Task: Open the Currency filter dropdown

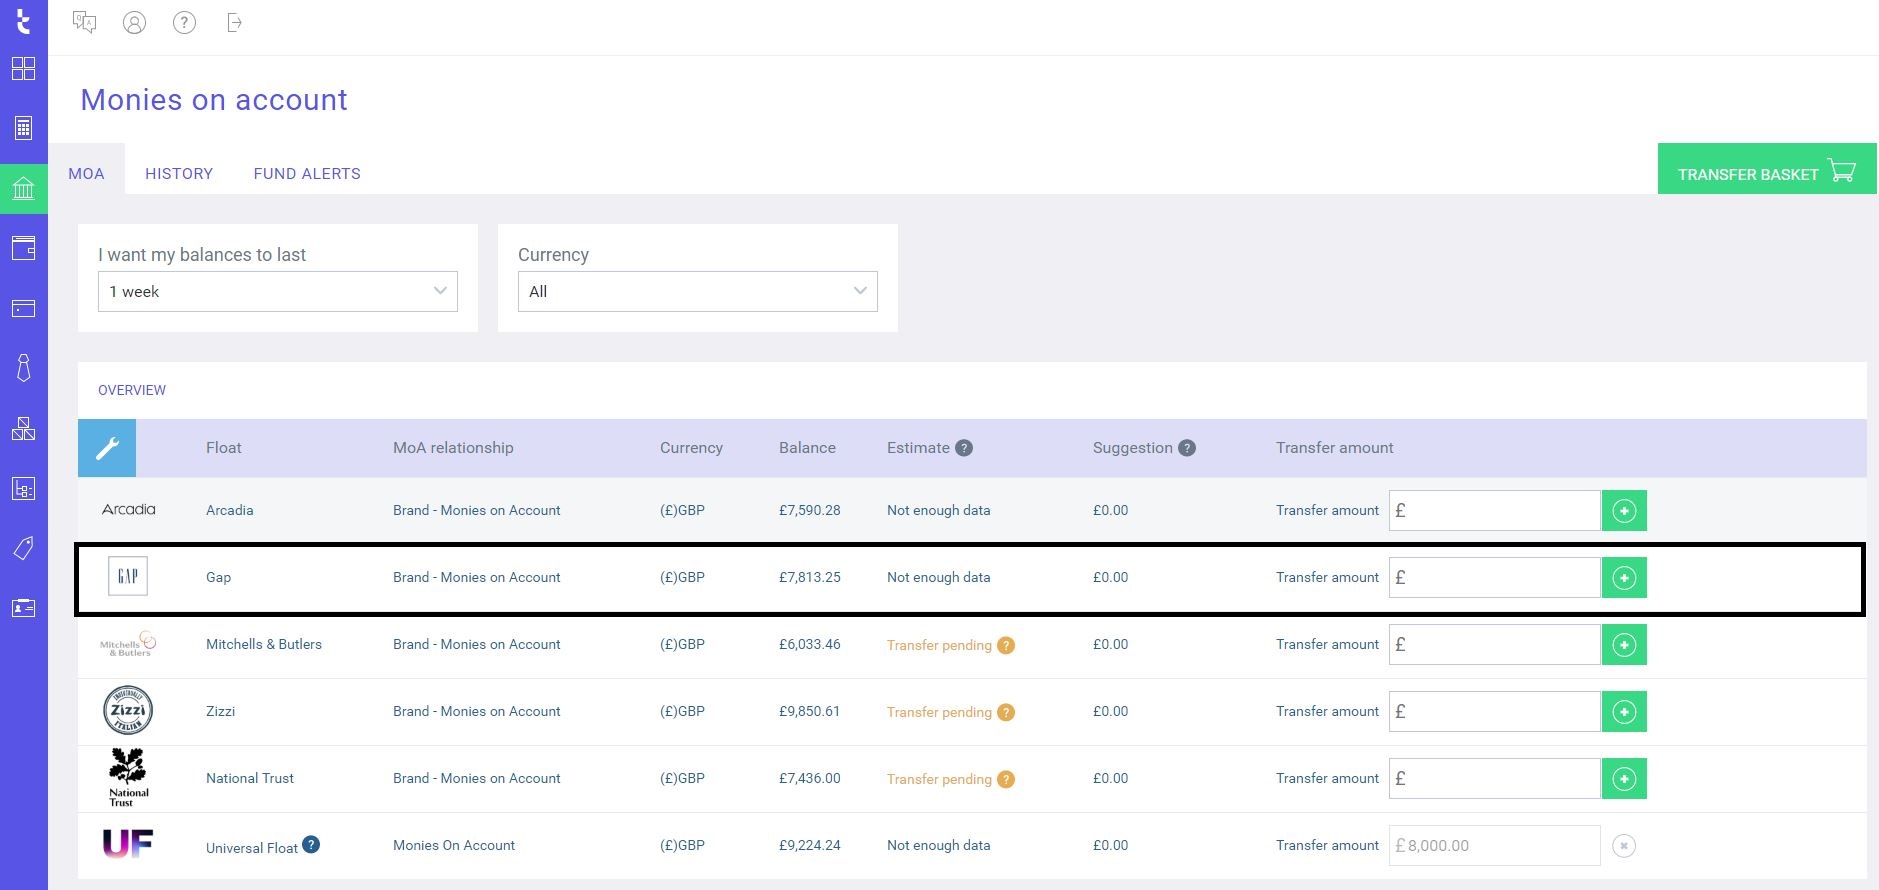Action: [x=697, y=291]
